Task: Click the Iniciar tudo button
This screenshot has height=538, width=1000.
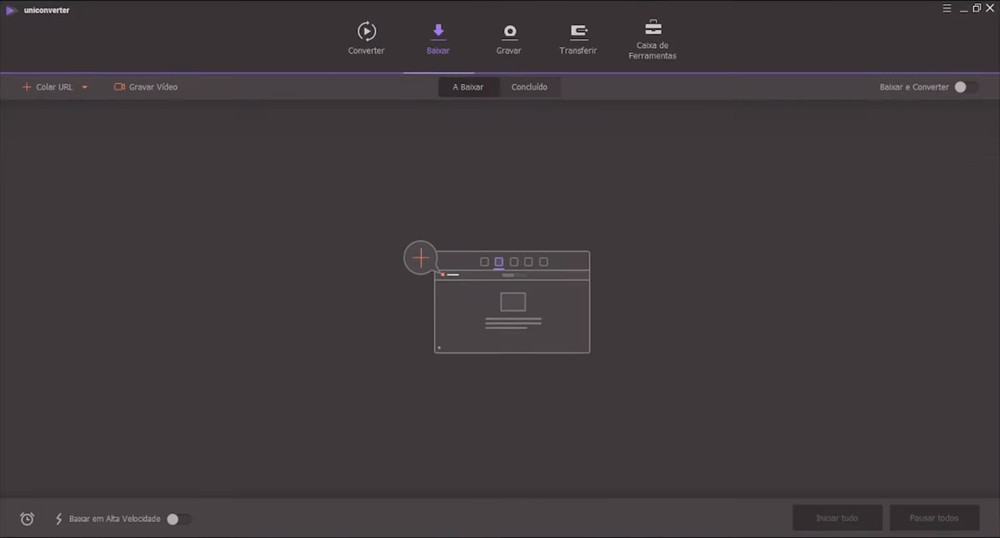Action: (837, 518)
